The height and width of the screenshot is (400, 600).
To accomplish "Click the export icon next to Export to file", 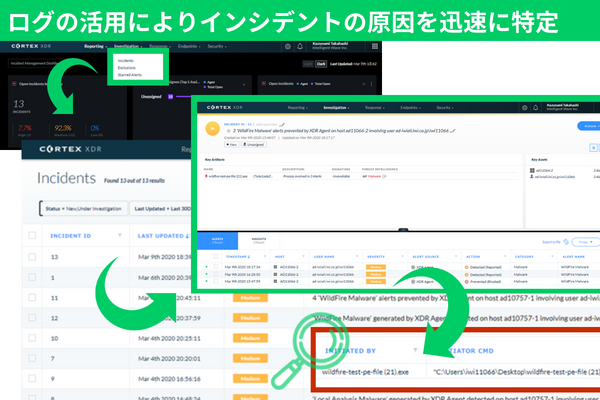I will coord(566,242).
